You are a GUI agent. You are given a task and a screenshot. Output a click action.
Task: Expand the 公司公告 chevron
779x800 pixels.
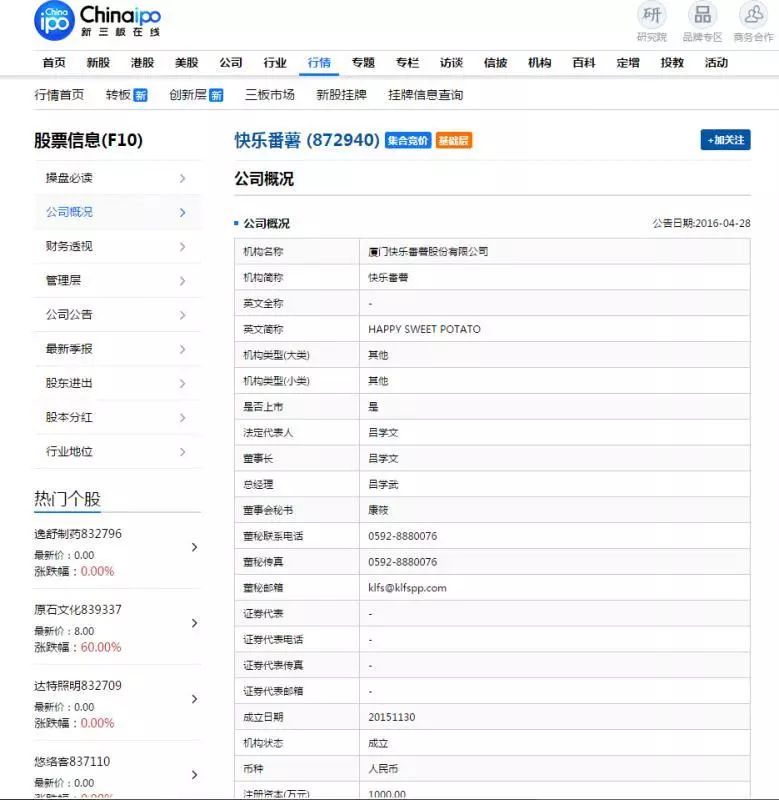183,315
